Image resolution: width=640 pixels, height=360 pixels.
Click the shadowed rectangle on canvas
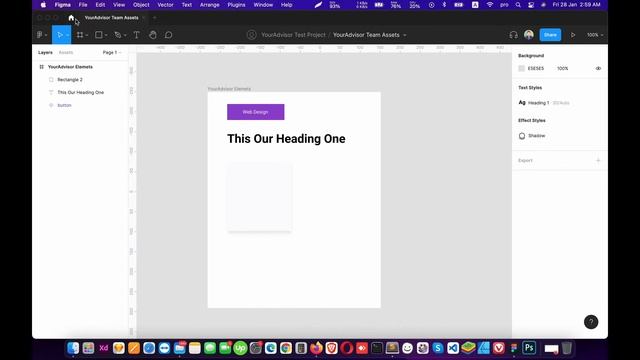point(260,197)
